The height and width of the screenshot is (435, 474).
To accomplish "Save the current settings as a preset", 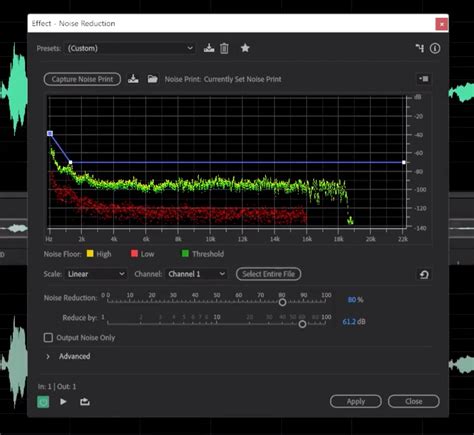I will tap(209, 48).
